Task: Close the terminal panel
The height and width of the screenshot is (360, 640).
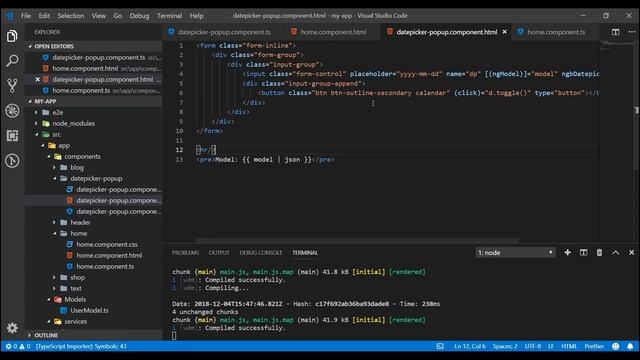Action: point(631,253)
